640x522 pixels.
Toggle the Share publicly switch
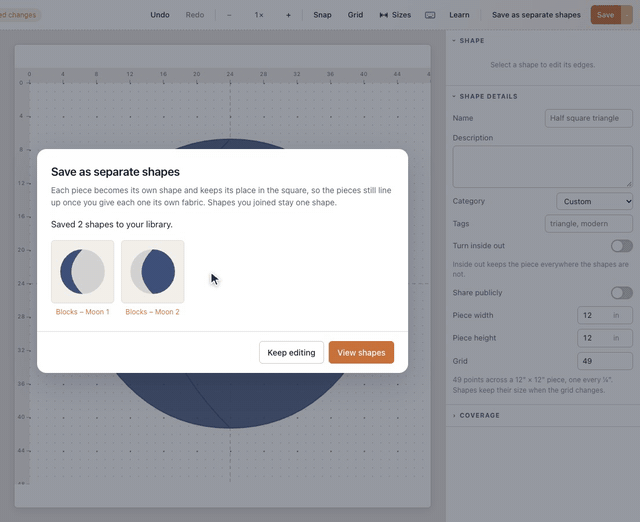coord(622,293)
